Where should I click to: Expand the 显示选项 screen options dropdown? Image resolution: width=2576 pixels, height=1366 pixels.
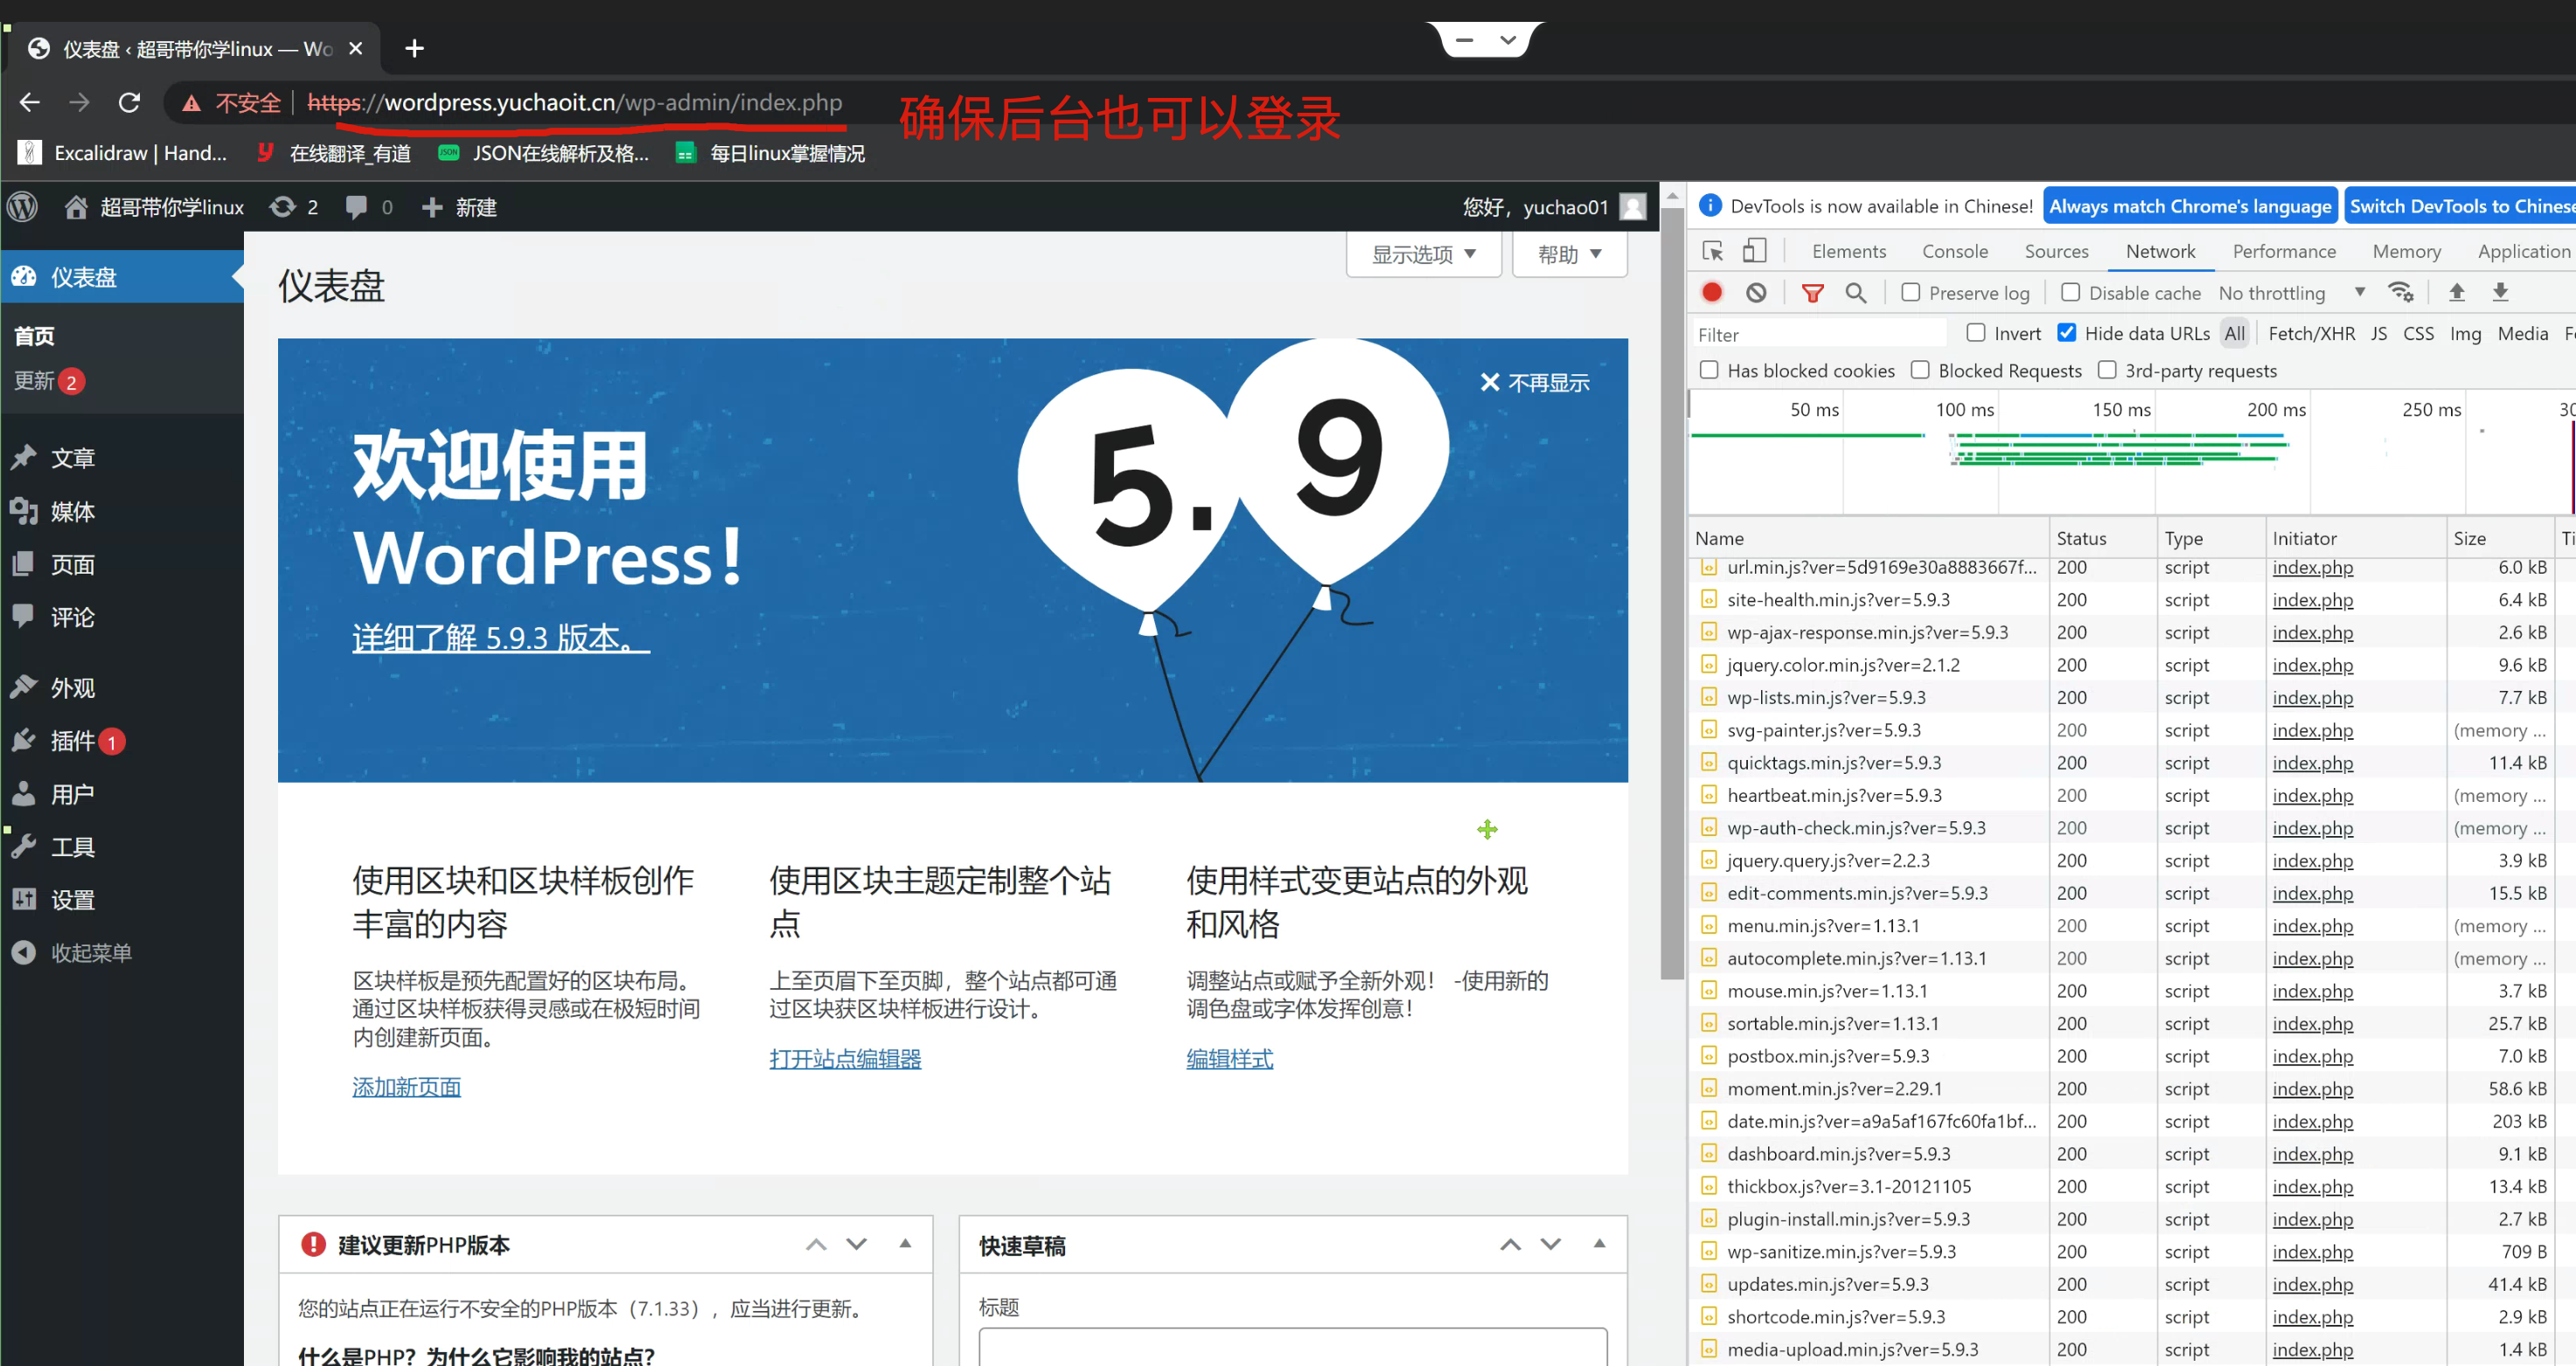point(1423,254)
